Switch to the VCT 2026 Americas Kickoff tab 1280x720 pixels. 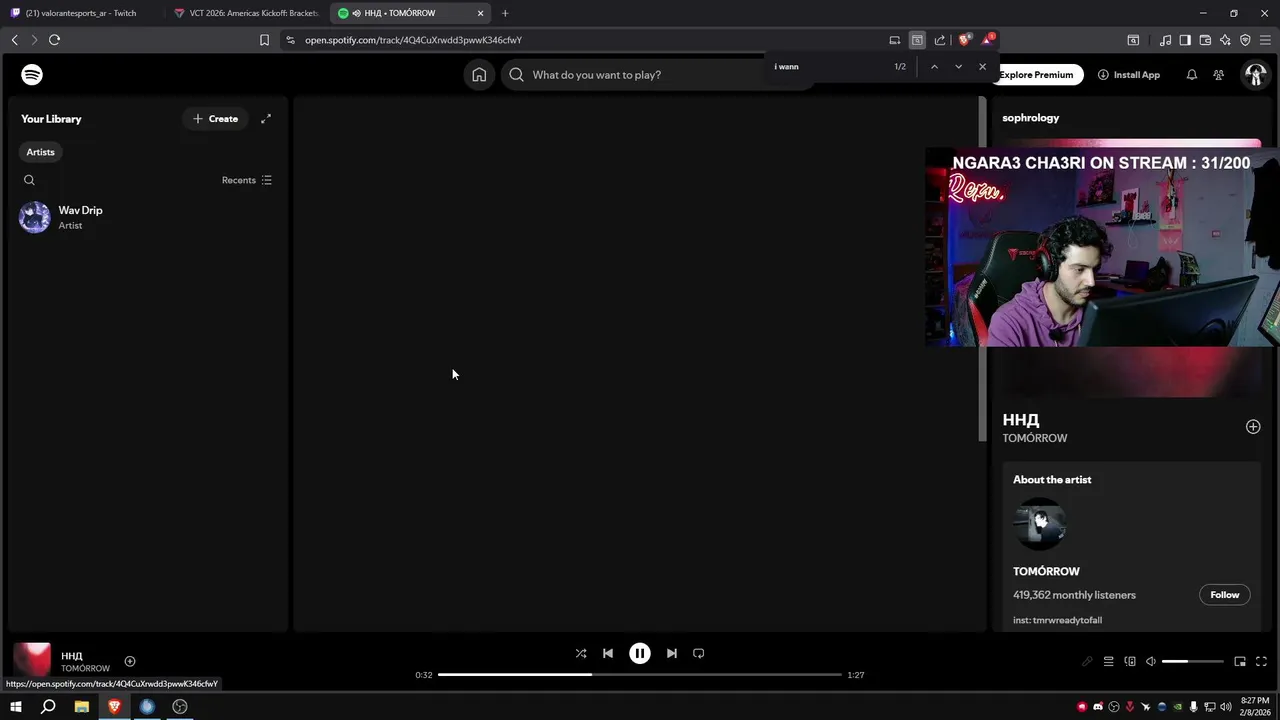(x=247, y=13)
